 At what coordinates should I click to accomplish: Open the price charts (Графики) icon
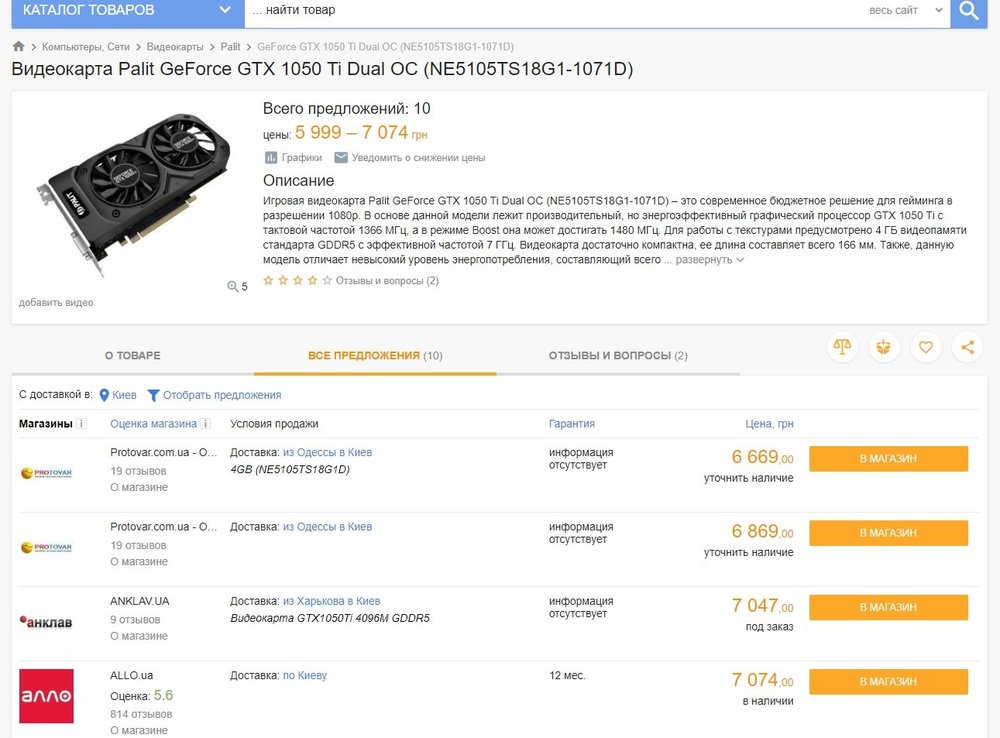click(271, 158)
